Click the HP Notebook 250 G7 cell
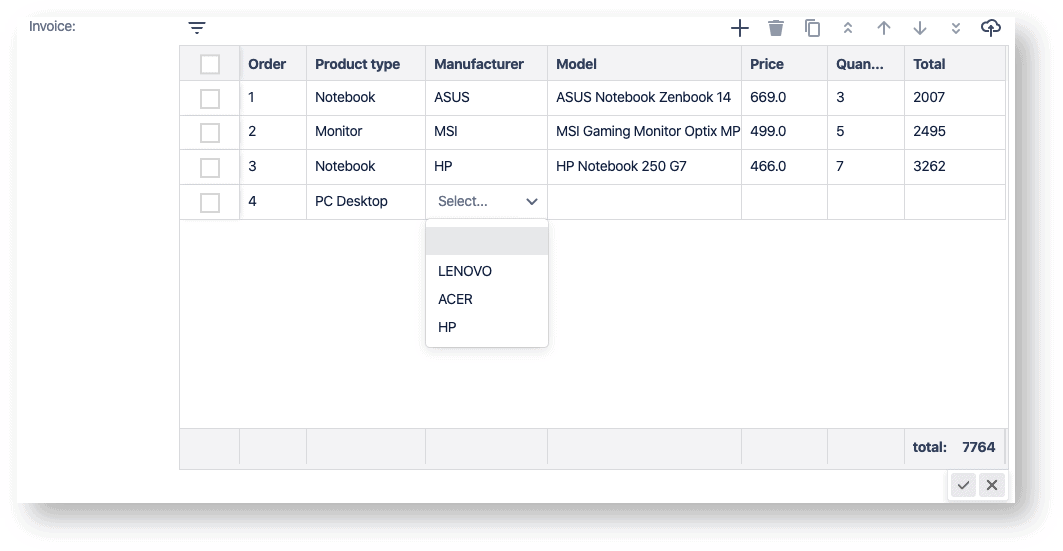Viewport: 1063px width, 551px height. click(644, 166)
